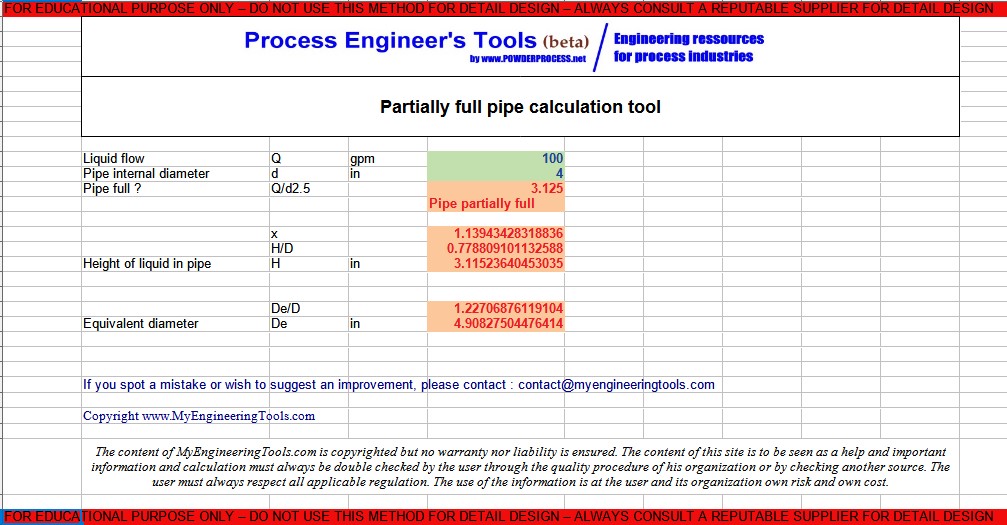Select the x value cell 1.13943428318836
Image resolution: width=1007 pixels, height=525 pixels.
(496, 233)
